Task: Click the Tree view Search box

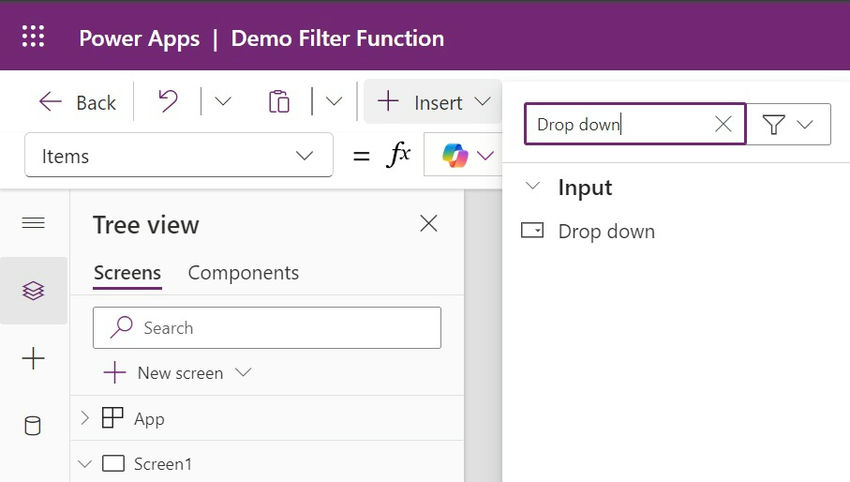Action: point(267,327)
